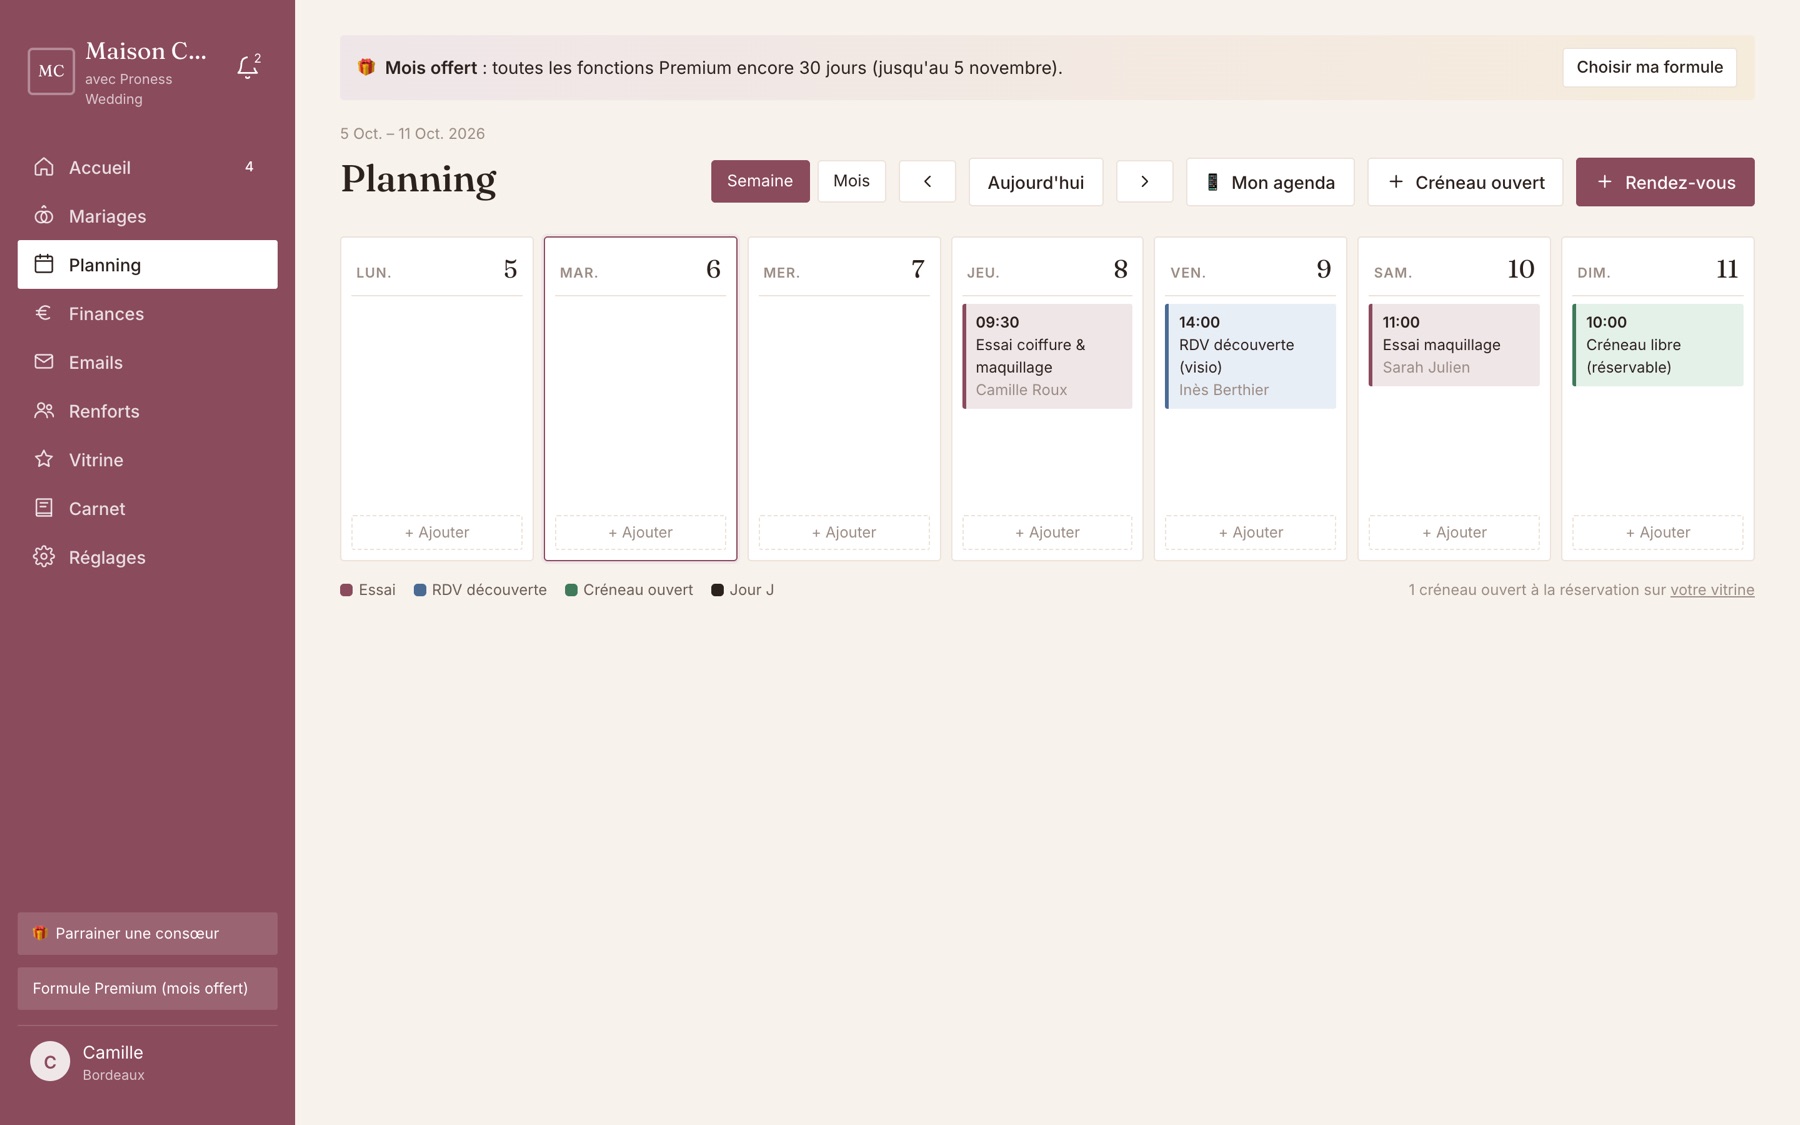Create a new Rendez-vous
1800x1125 pixels.
pyautogui.click(x=1665, y=182)
